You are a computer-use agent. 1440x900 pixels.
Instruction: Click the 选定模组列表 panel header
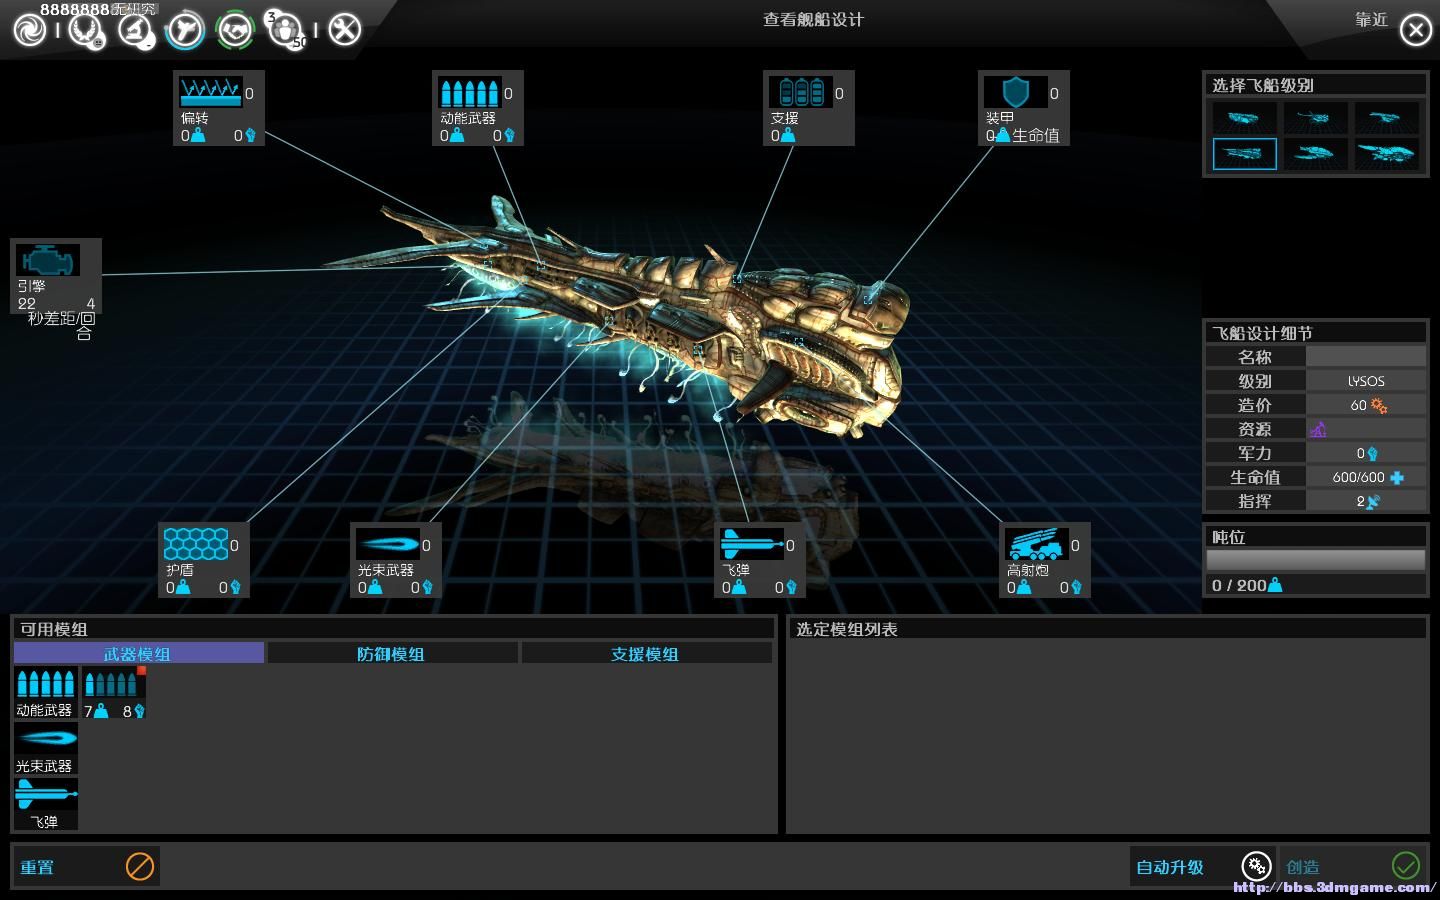[x=1108, y=629]
